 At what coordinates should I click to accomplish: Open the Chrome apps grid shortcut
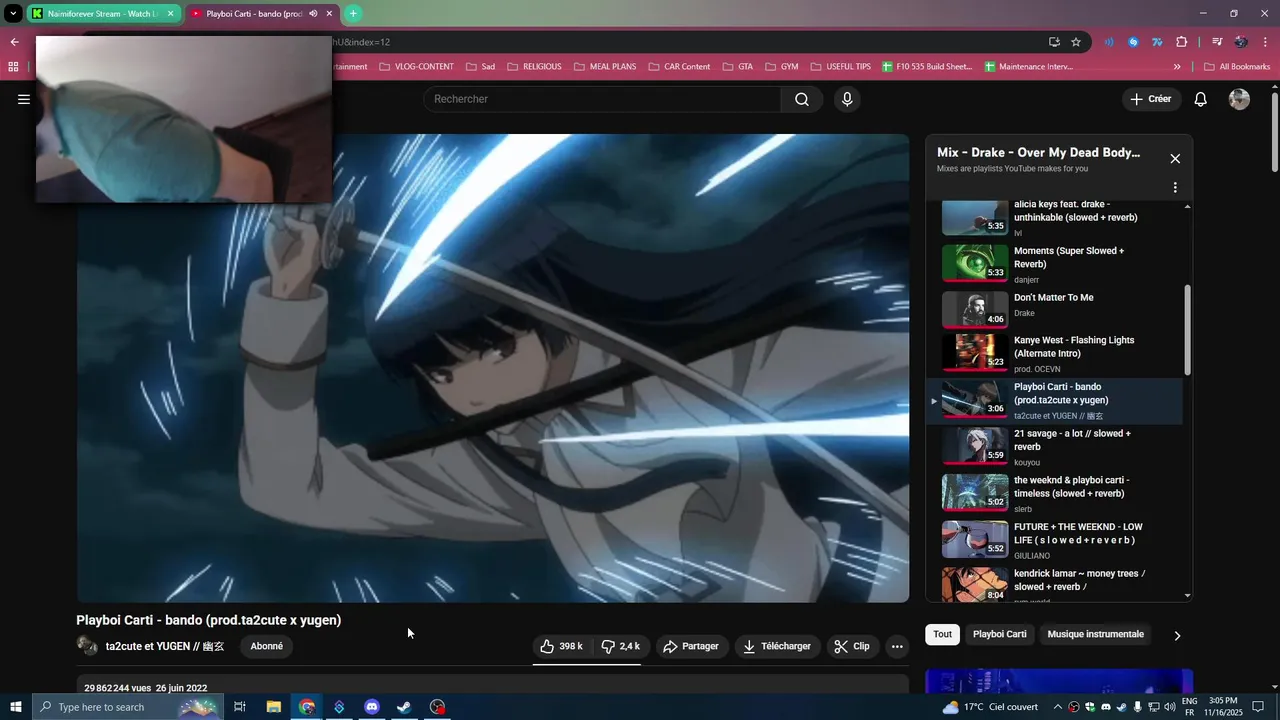[13, 67]
